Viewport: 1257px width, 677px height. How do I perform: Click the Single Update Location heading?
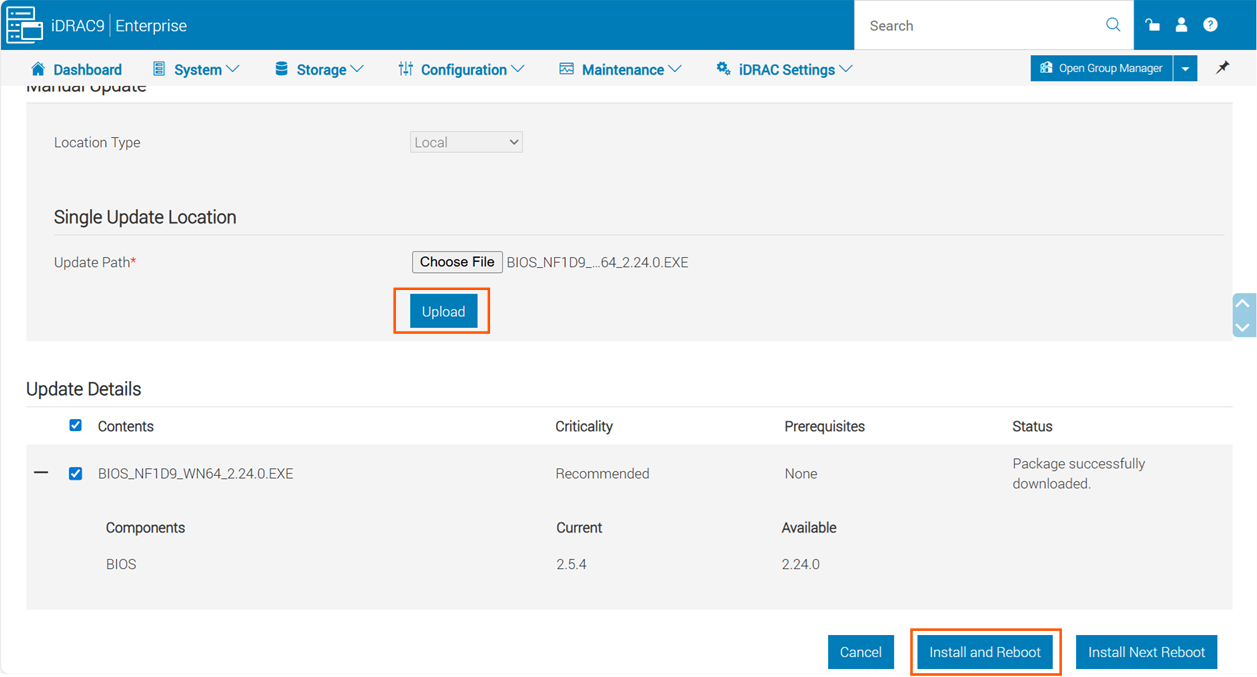[x=145, y=217]
